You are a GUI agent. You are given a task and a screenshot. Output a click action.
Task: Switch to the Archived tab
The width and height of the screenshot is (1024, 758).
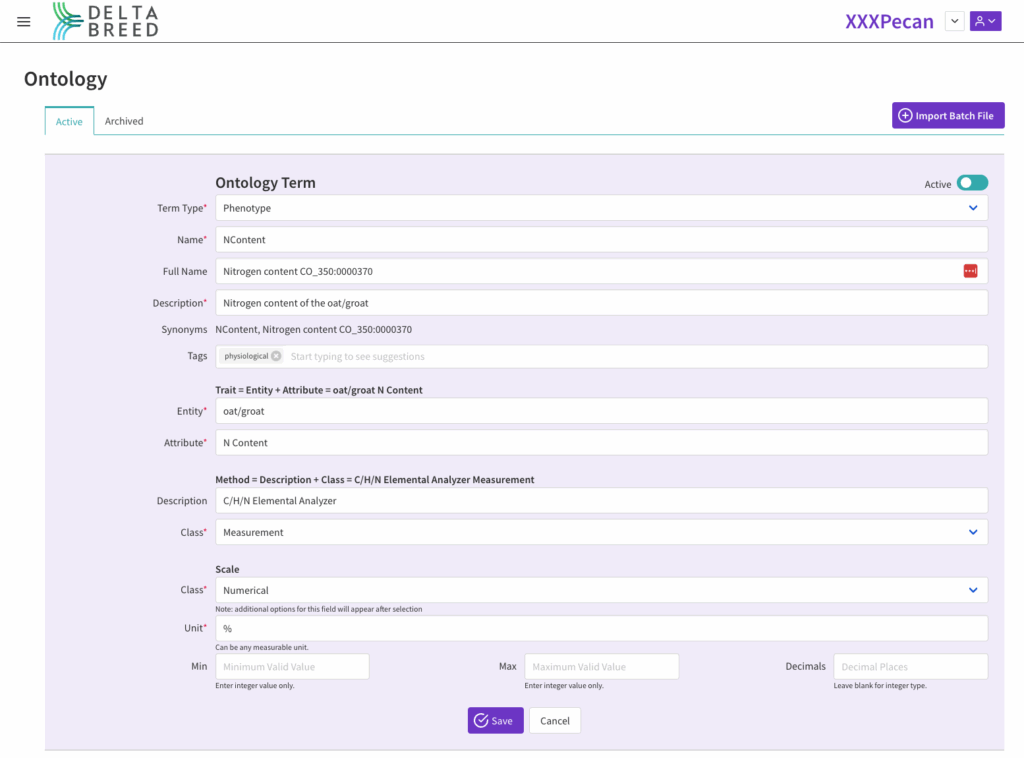(124, 121)
